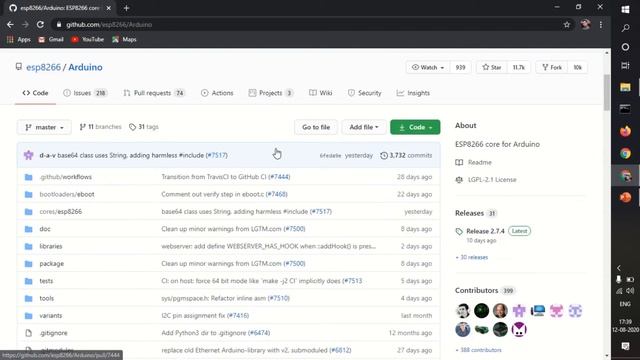Show the + 388 contributors link
Screen dimensions: 640x360
(478, 350)
